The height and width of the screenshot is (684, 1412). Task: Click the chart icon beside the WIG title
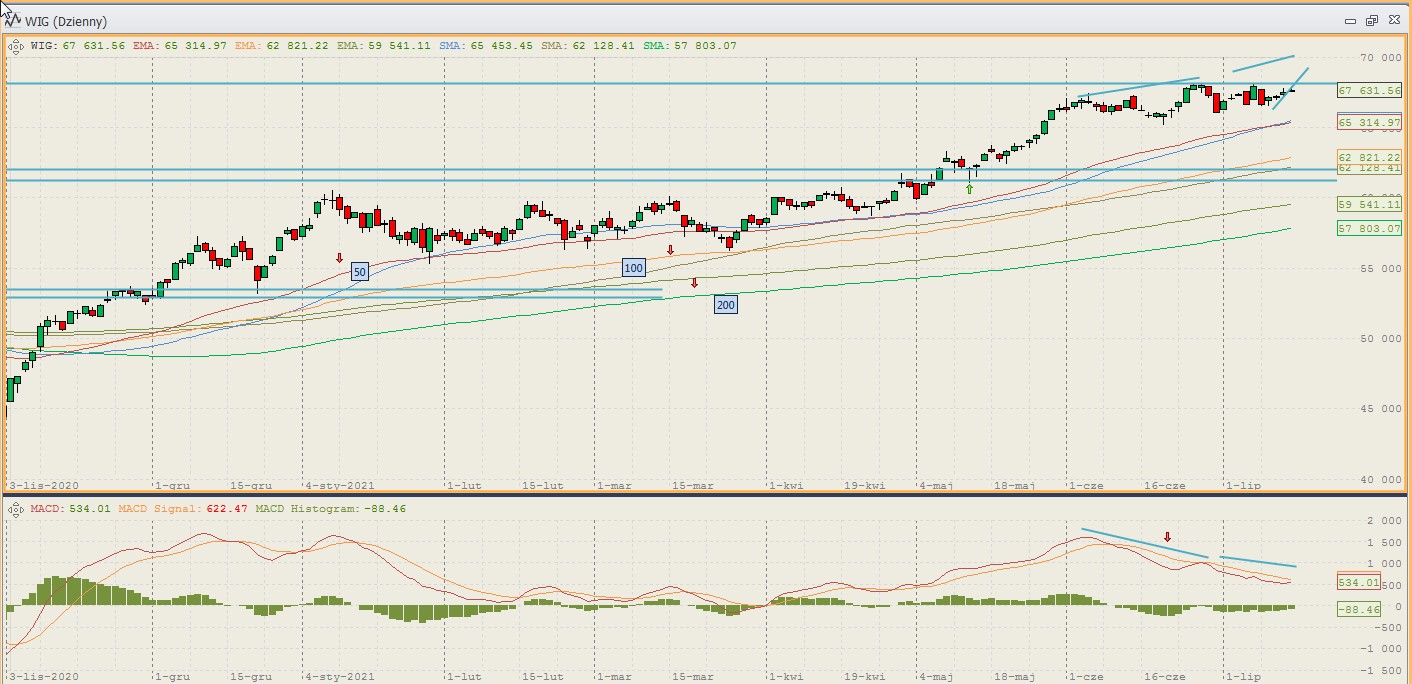point(13,20)
